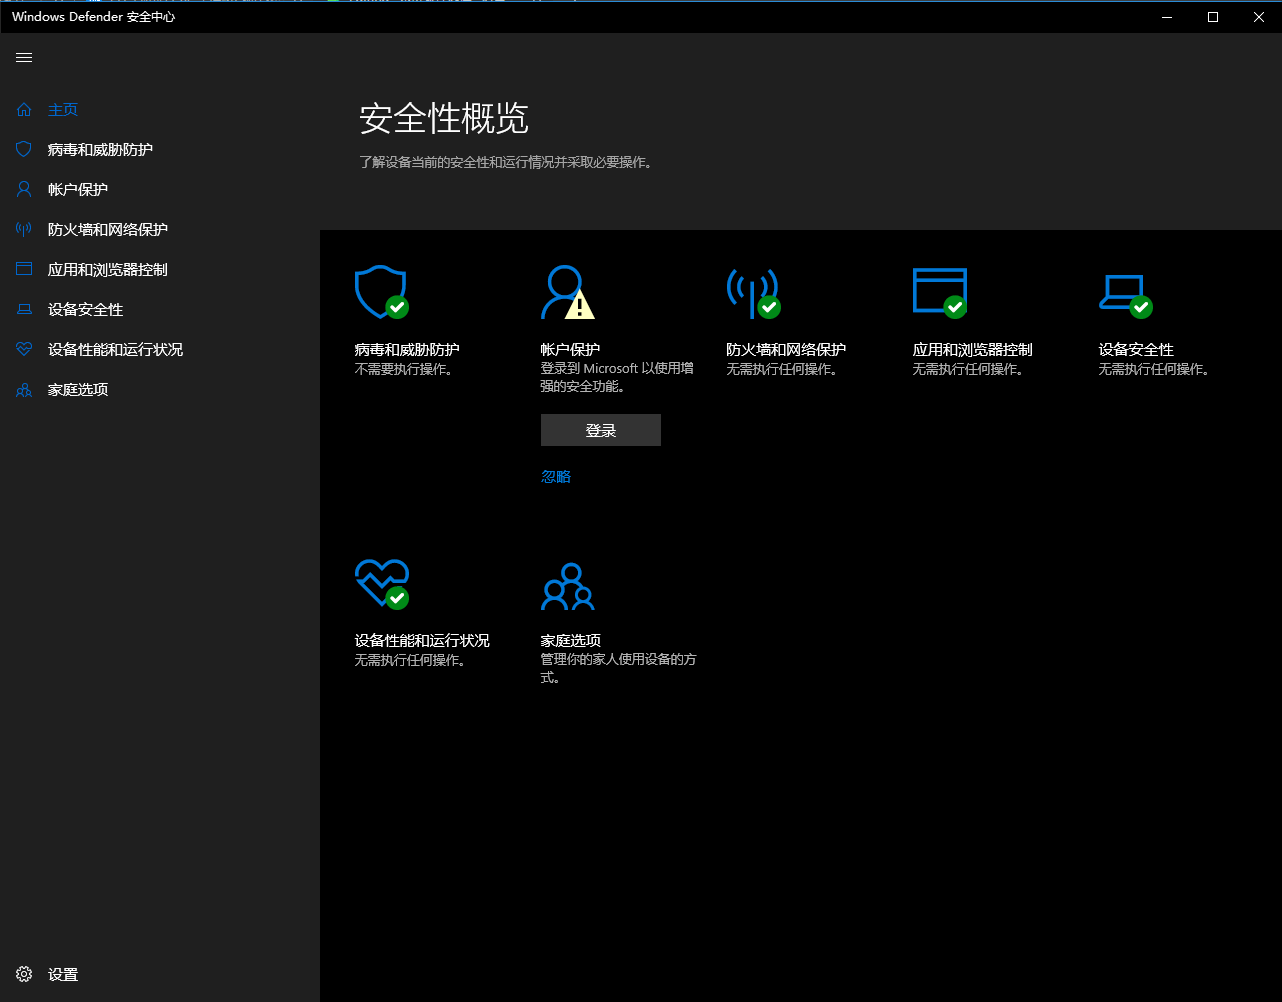Viewport: 1282px width, 1002px height.
Task: Select 主页 in the sidebar
Action: [63, 109]
